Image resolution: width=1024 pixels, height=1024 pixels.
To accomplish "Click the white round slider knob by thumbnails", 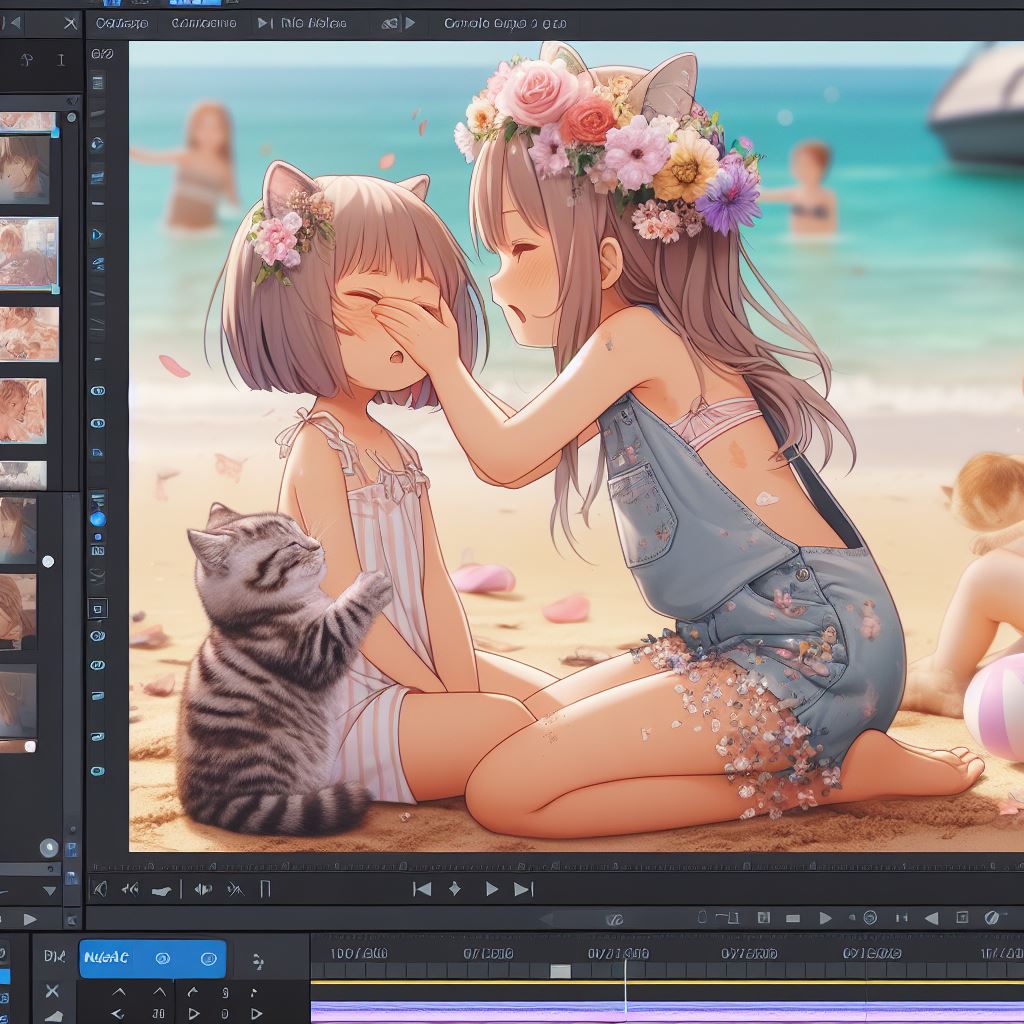I will [x=47, y=562].
